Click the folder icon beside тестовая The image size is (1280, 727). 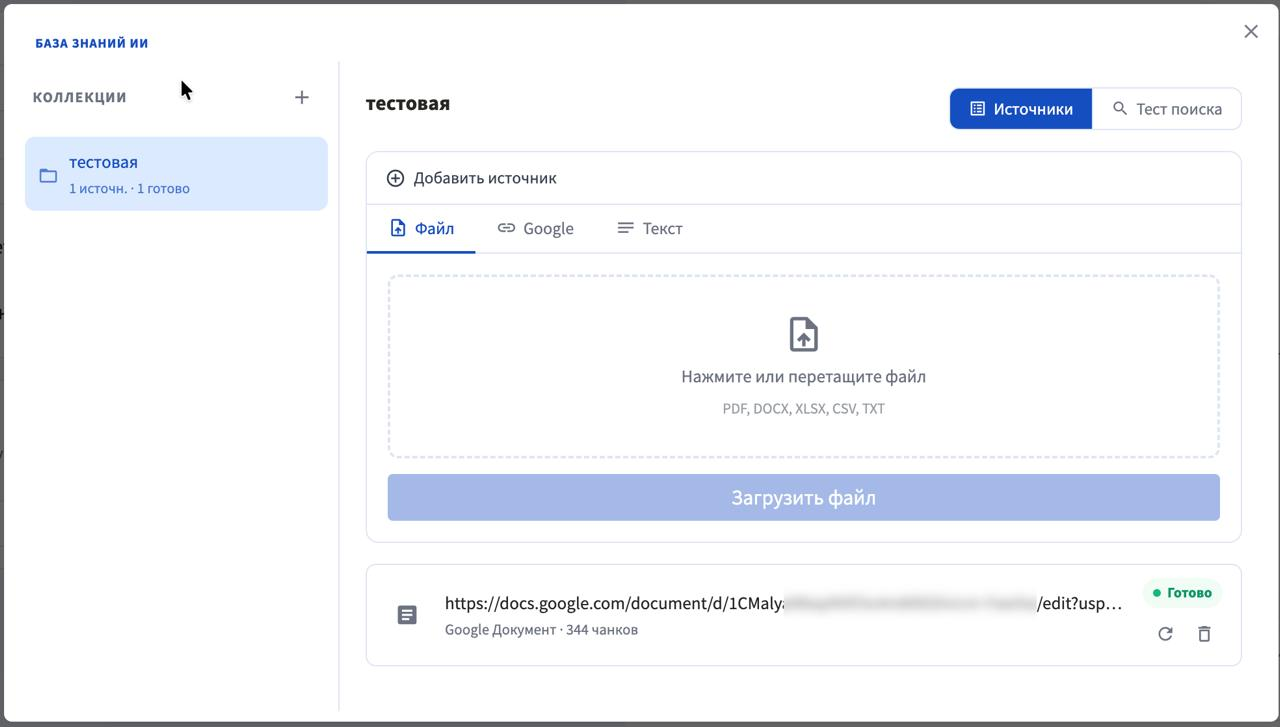[48, 175]
